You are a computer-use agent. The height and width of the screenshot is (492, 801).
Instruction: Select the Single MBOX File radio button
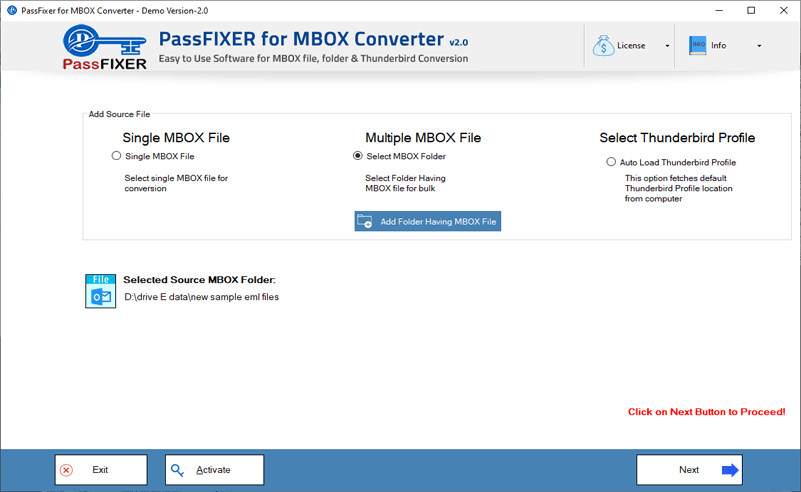pyautogui.click(x=116, y=156)
